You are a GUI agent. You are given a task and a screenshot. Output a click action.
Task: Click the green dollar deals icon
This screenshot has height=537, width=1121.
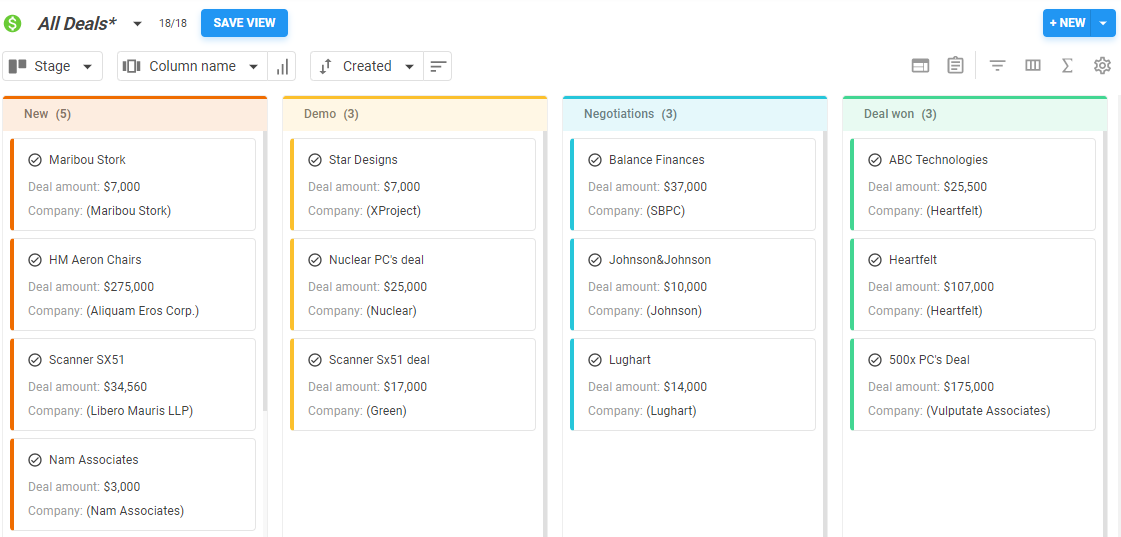pyautogui.click(x=13, y=23)
